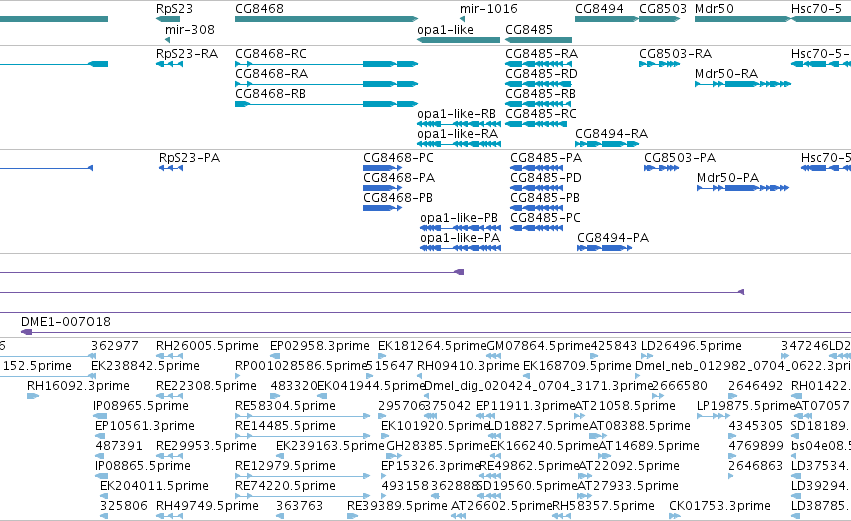
Task: Select the CG8468-PB protein label
Action: point(398,198)
